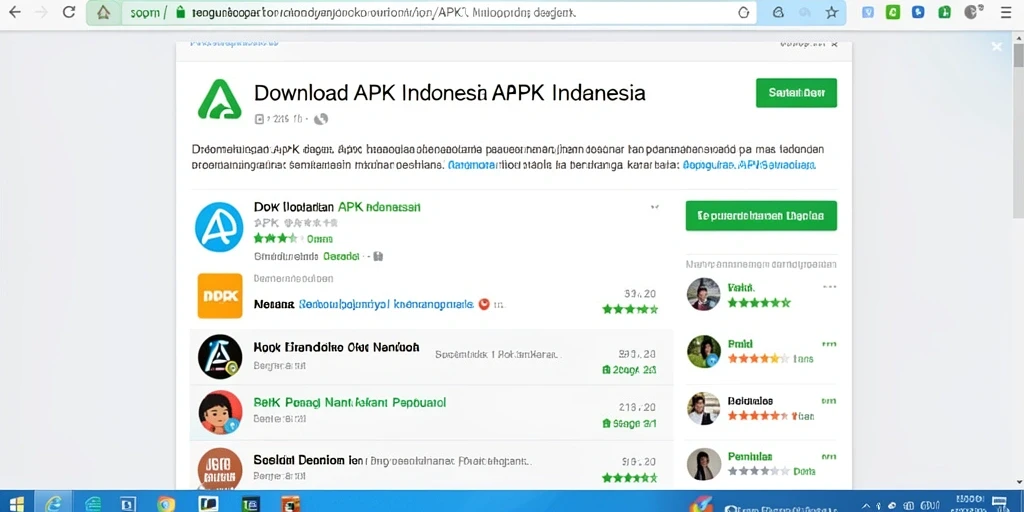This screenshot has width=1024, height=512.
Task: Close the overlay with the white X
Action: coord(997,46)
